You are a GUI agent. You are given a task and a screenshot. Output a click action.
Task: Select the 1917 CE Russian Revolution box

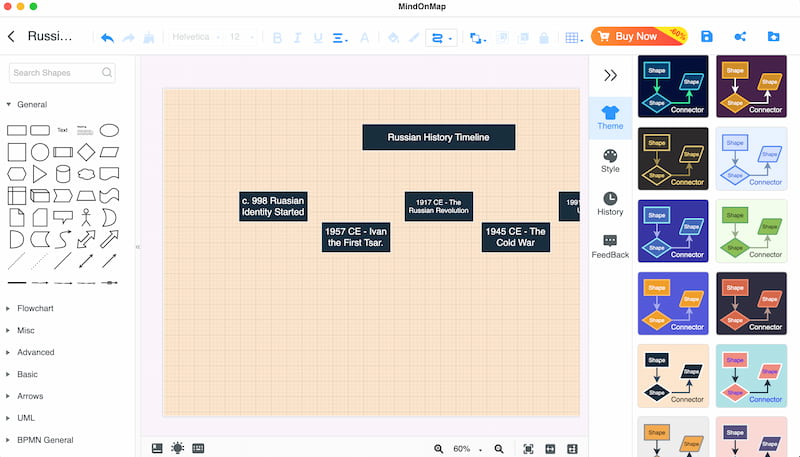point(439,207)
